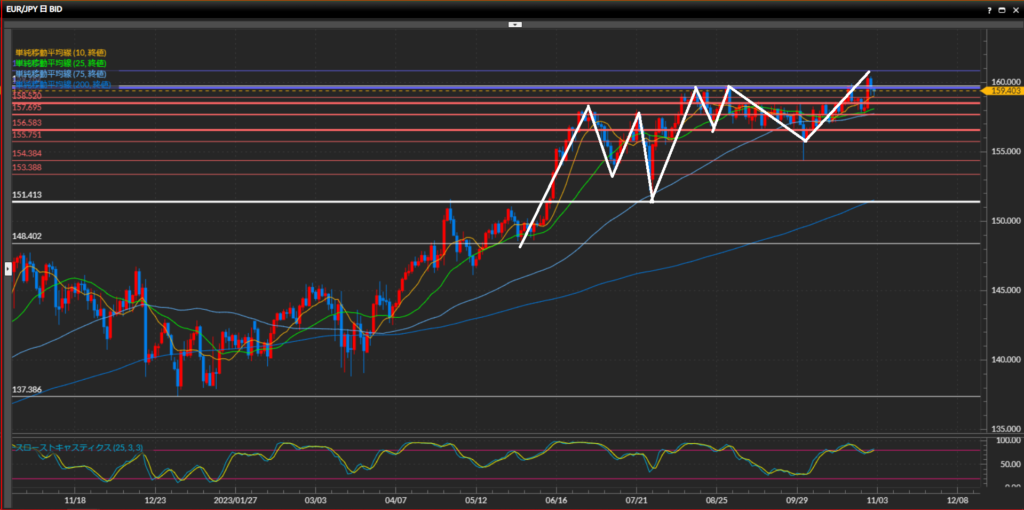Expand the left side panel arrow
The height and width of the screenshot is (510, 1024).
point(8,268)
